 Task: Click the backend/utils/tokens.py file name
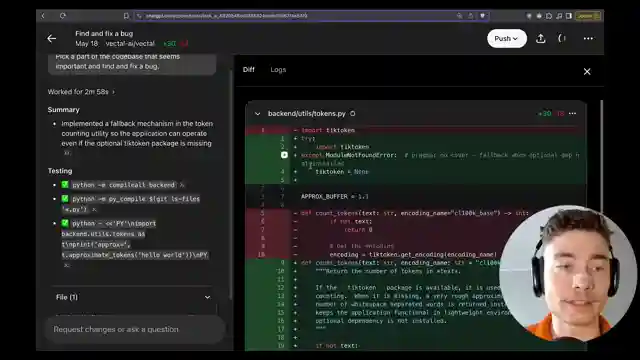click(x=307, y=113)
